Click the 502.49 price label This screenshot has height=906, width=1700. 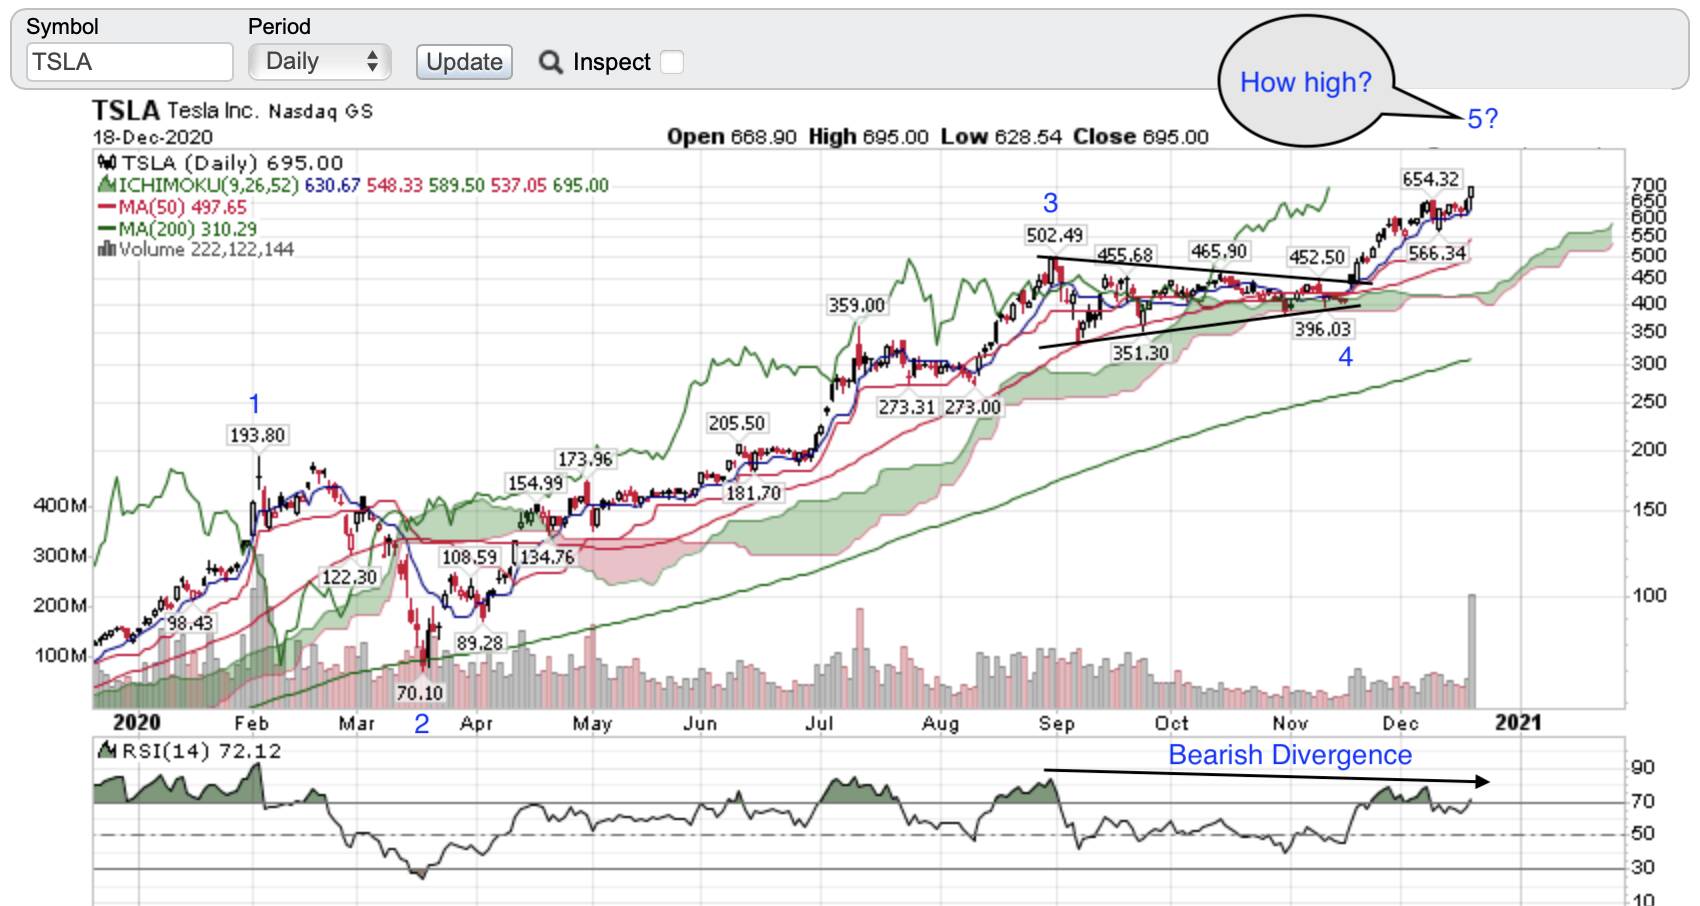pyautogui.click(x=1054, y=235)
